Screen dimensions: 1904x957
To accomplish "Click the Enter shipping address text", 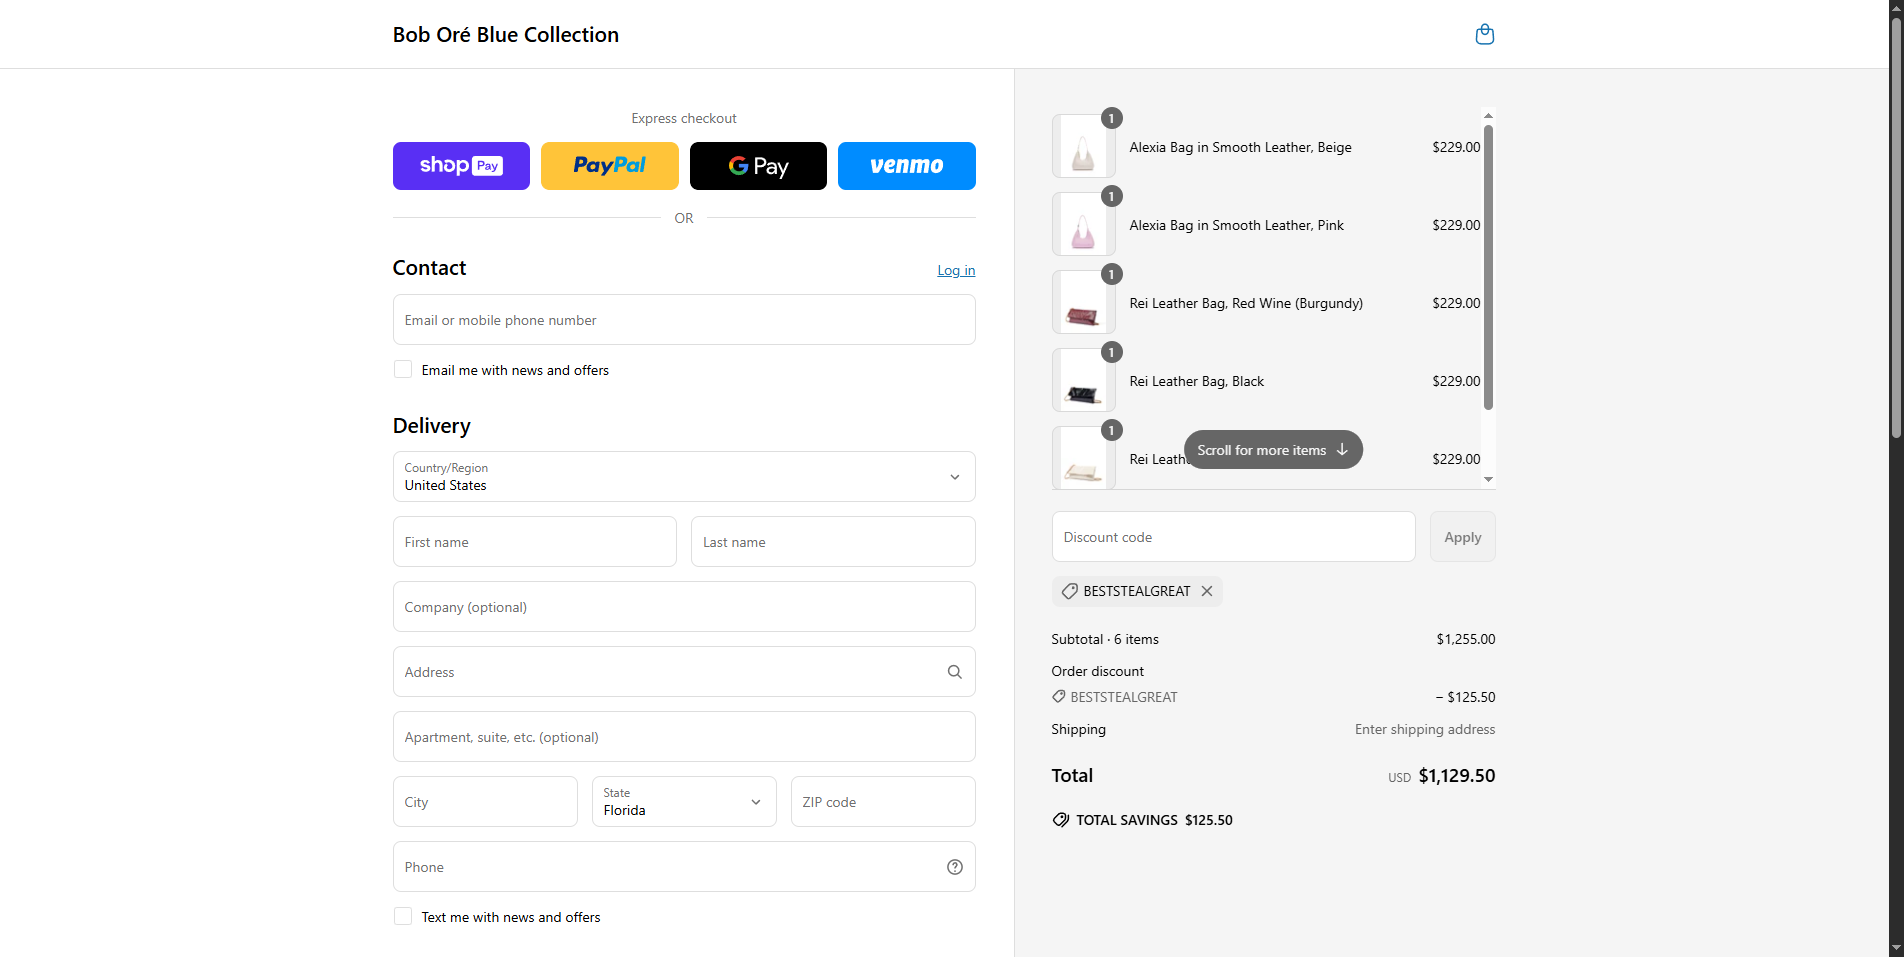I will (1425, 729).
